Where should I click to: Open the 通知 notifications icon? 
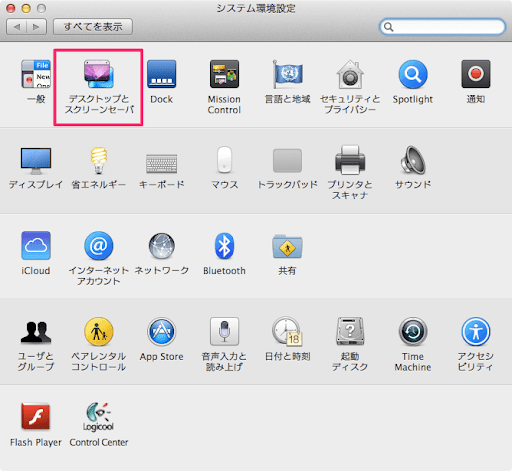(476, 74)
